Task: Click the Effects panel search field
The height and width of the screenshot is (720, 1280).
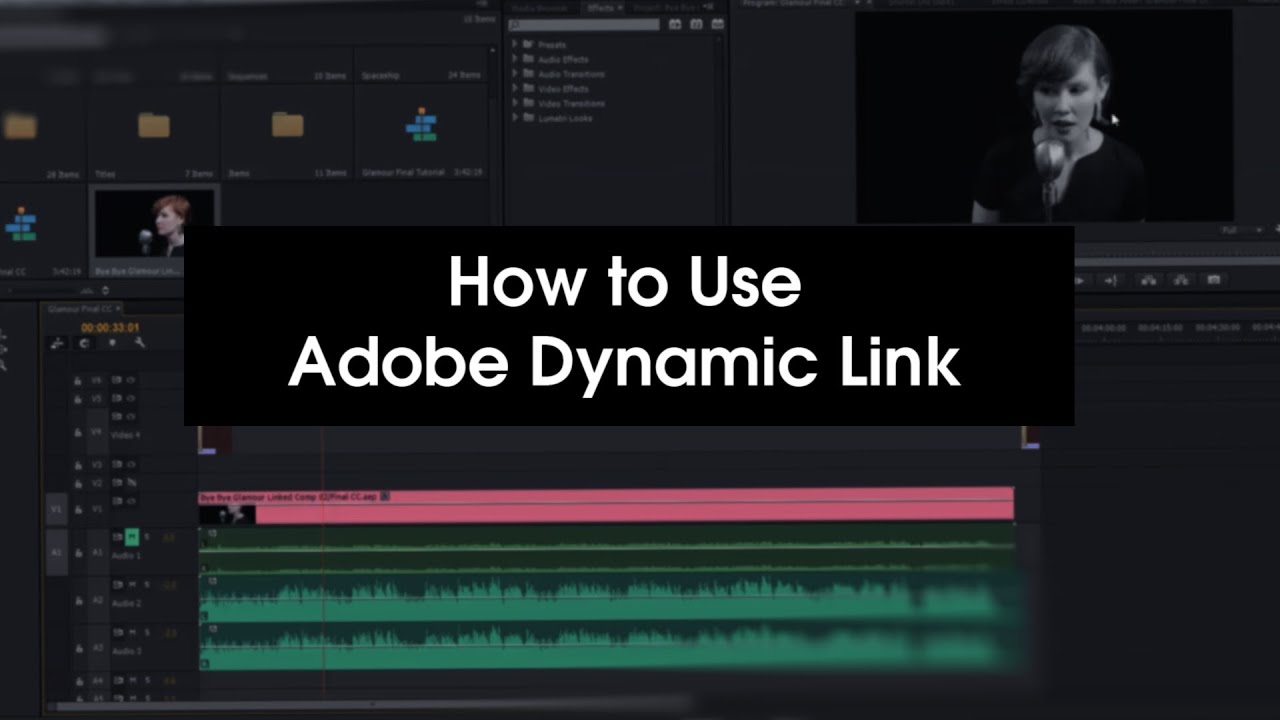Action: pyautogui.click(x=584, y=24)
